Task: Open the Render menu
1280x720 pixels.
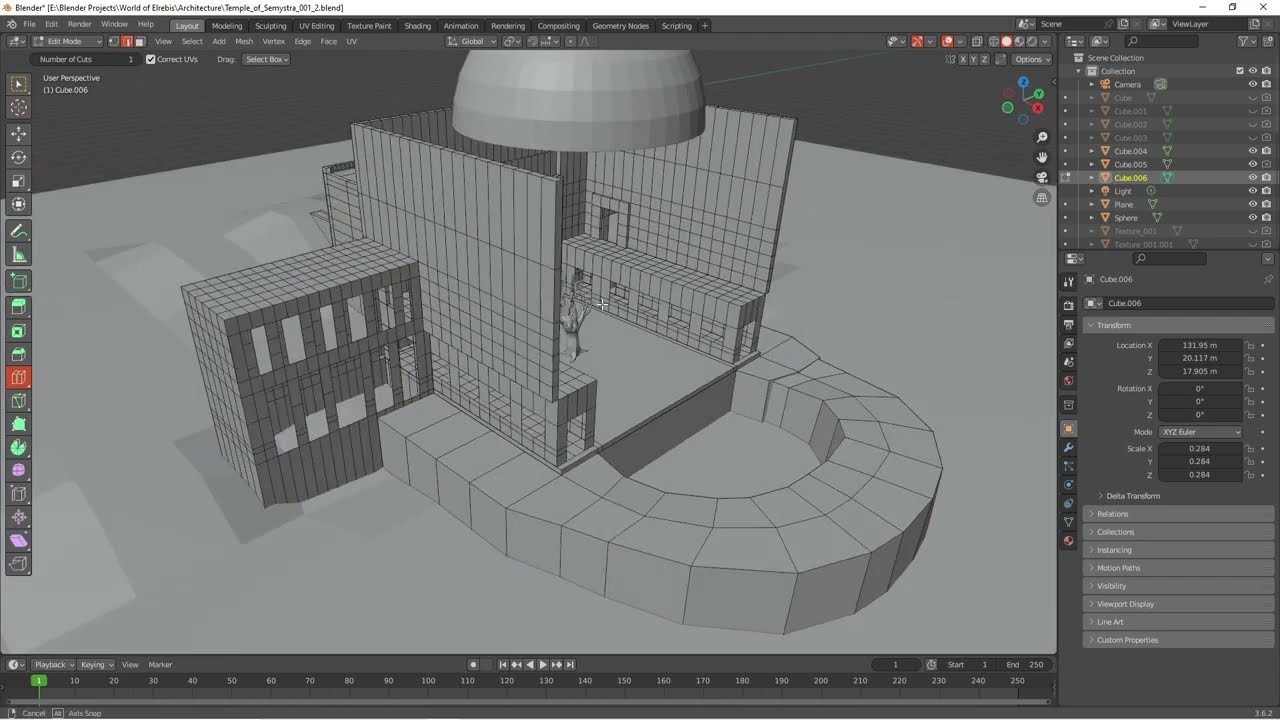Action: tap(80, 24)
